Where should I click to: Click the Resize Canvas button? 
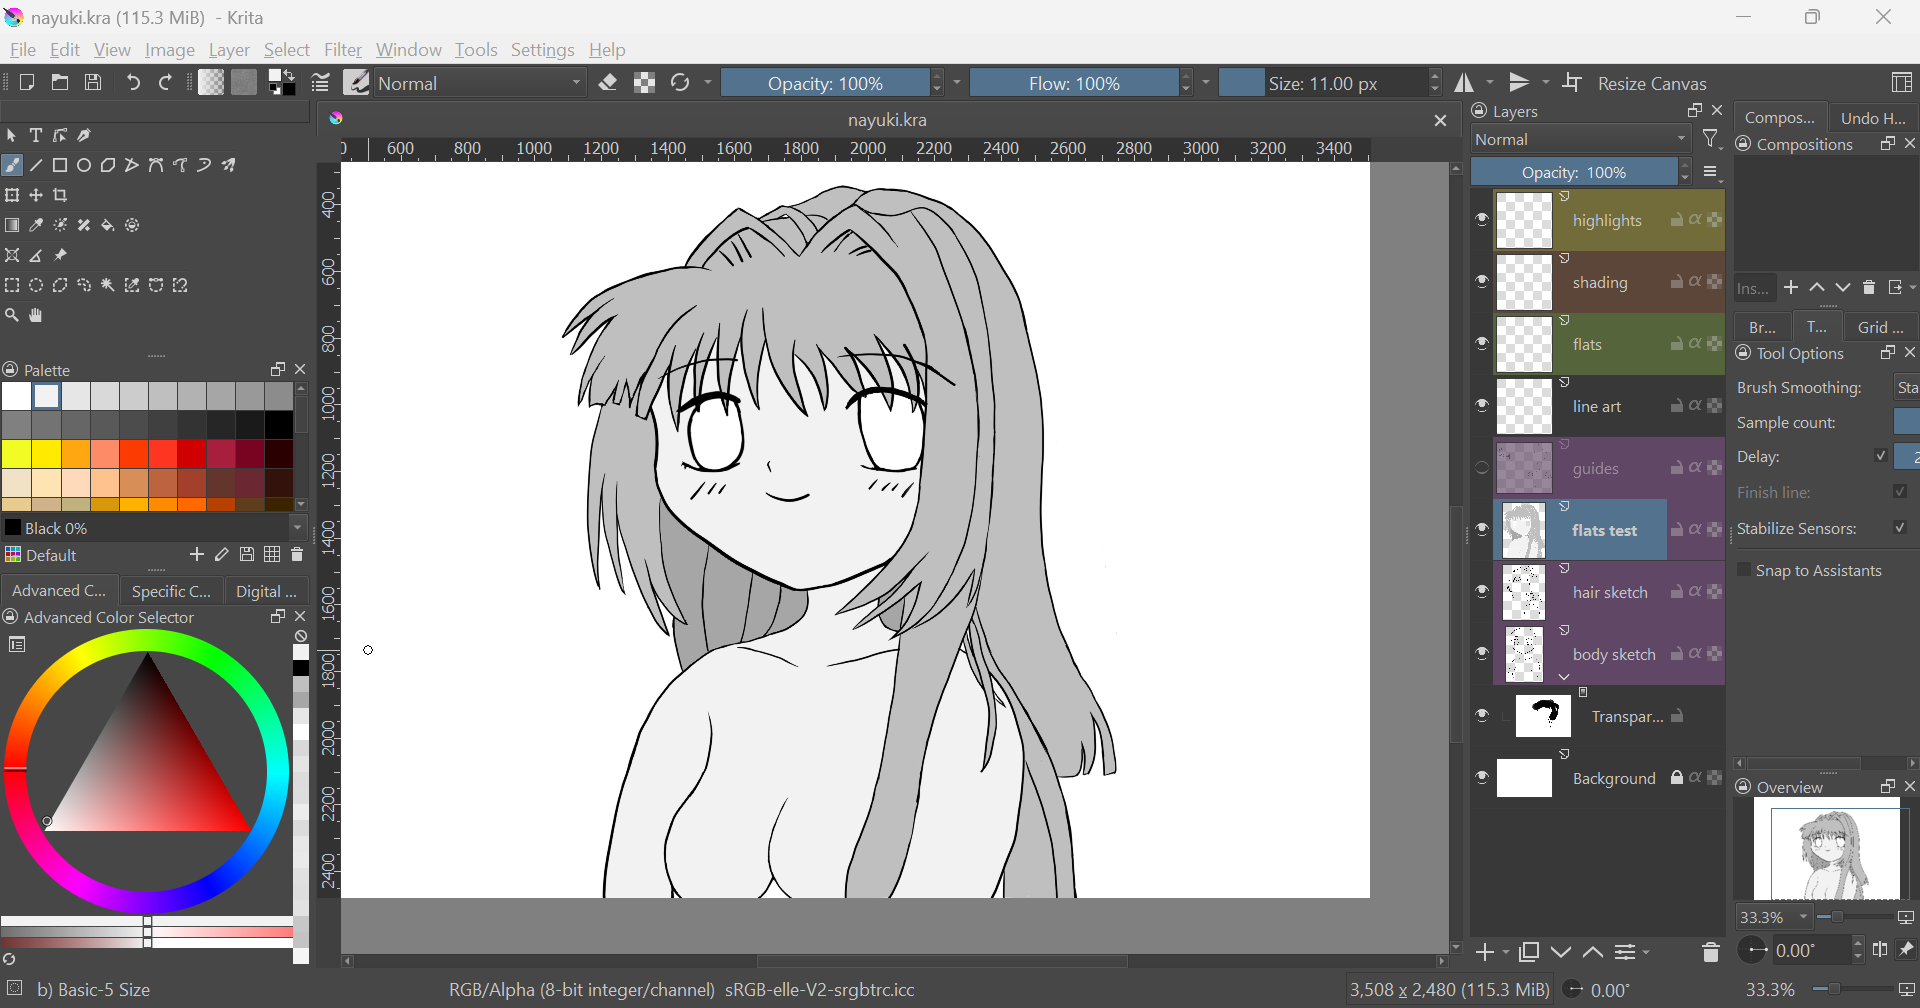1651,83
